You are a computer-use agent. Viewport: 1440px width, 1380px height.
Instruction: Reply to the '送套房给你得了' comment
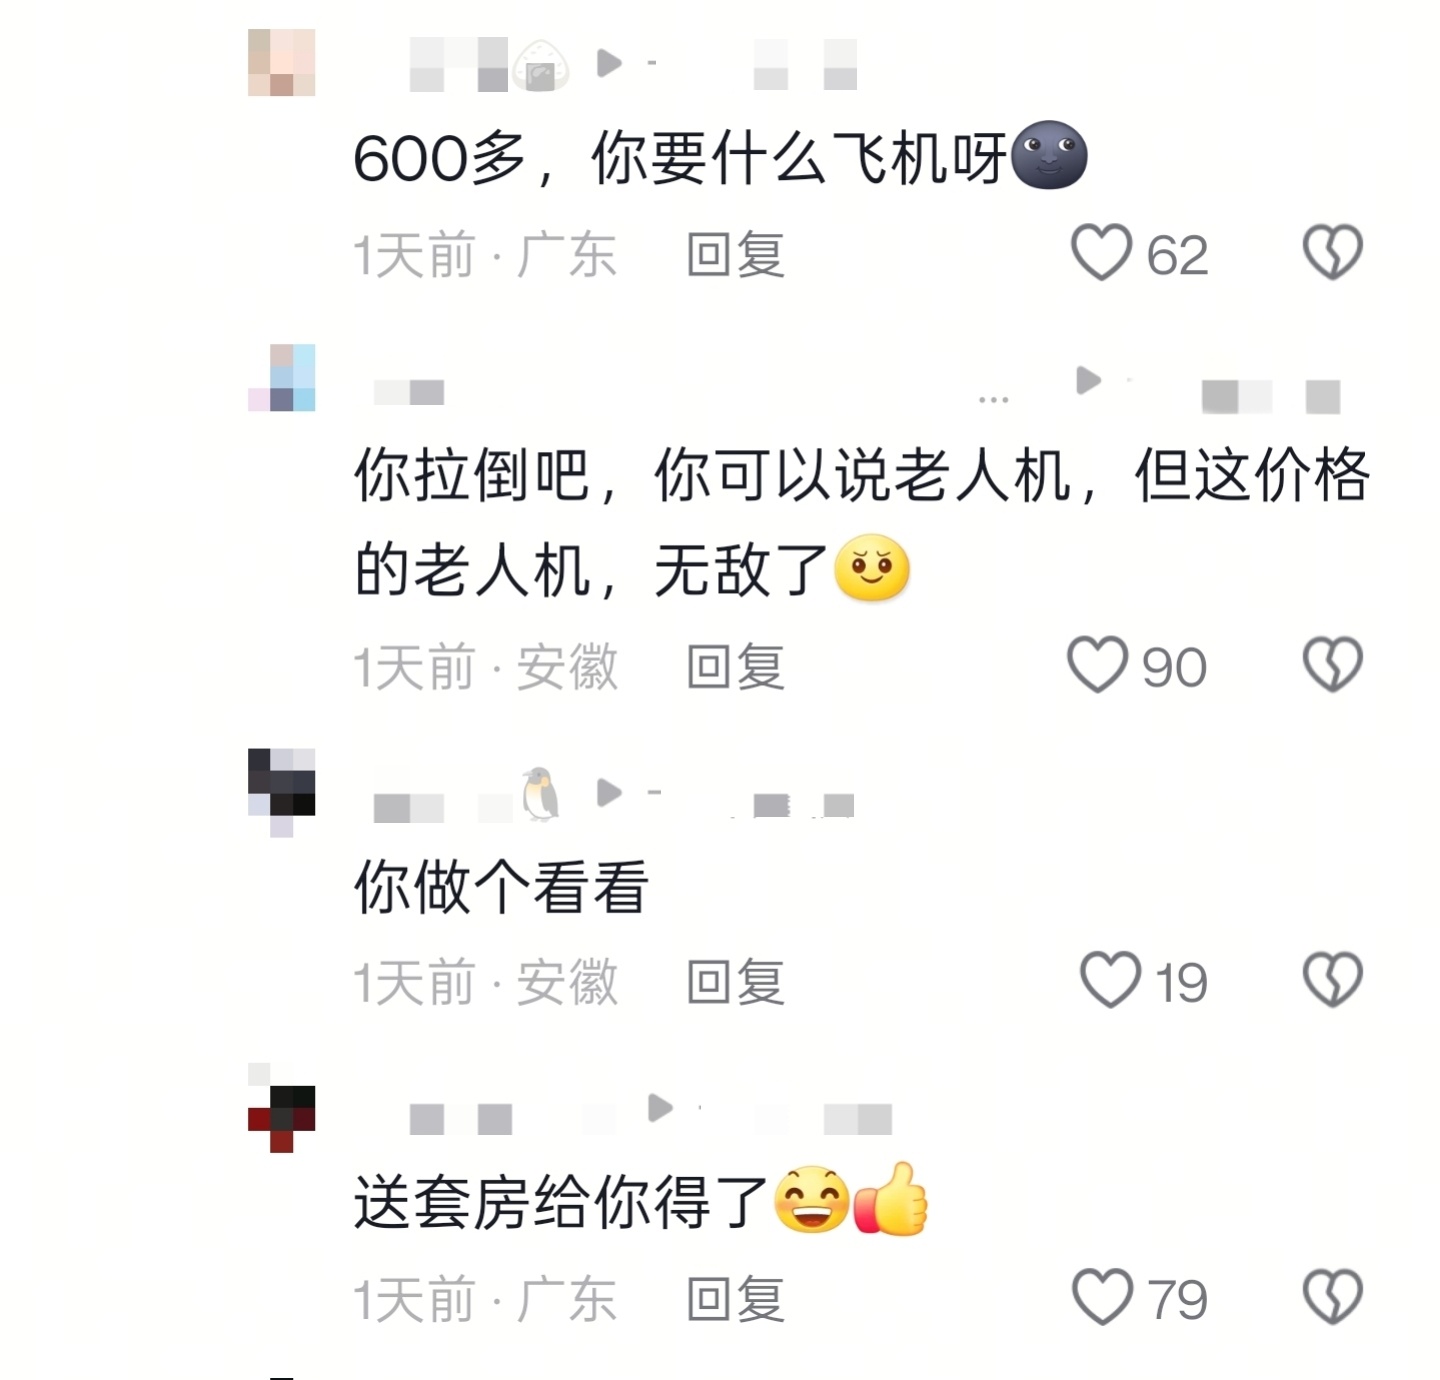735,1299
